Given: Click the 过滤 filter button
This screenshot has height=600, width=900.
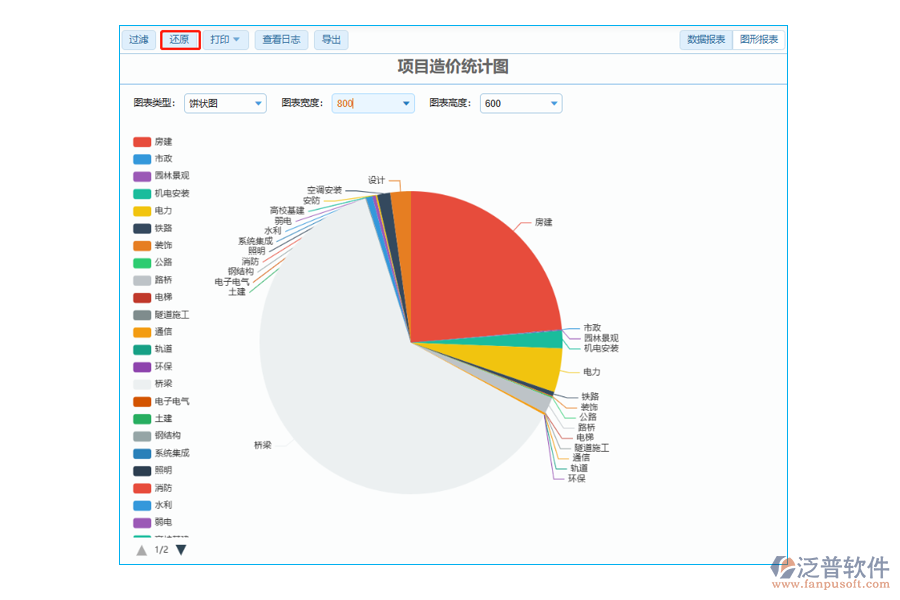Looking at the screenshot, I should point(138,40).
